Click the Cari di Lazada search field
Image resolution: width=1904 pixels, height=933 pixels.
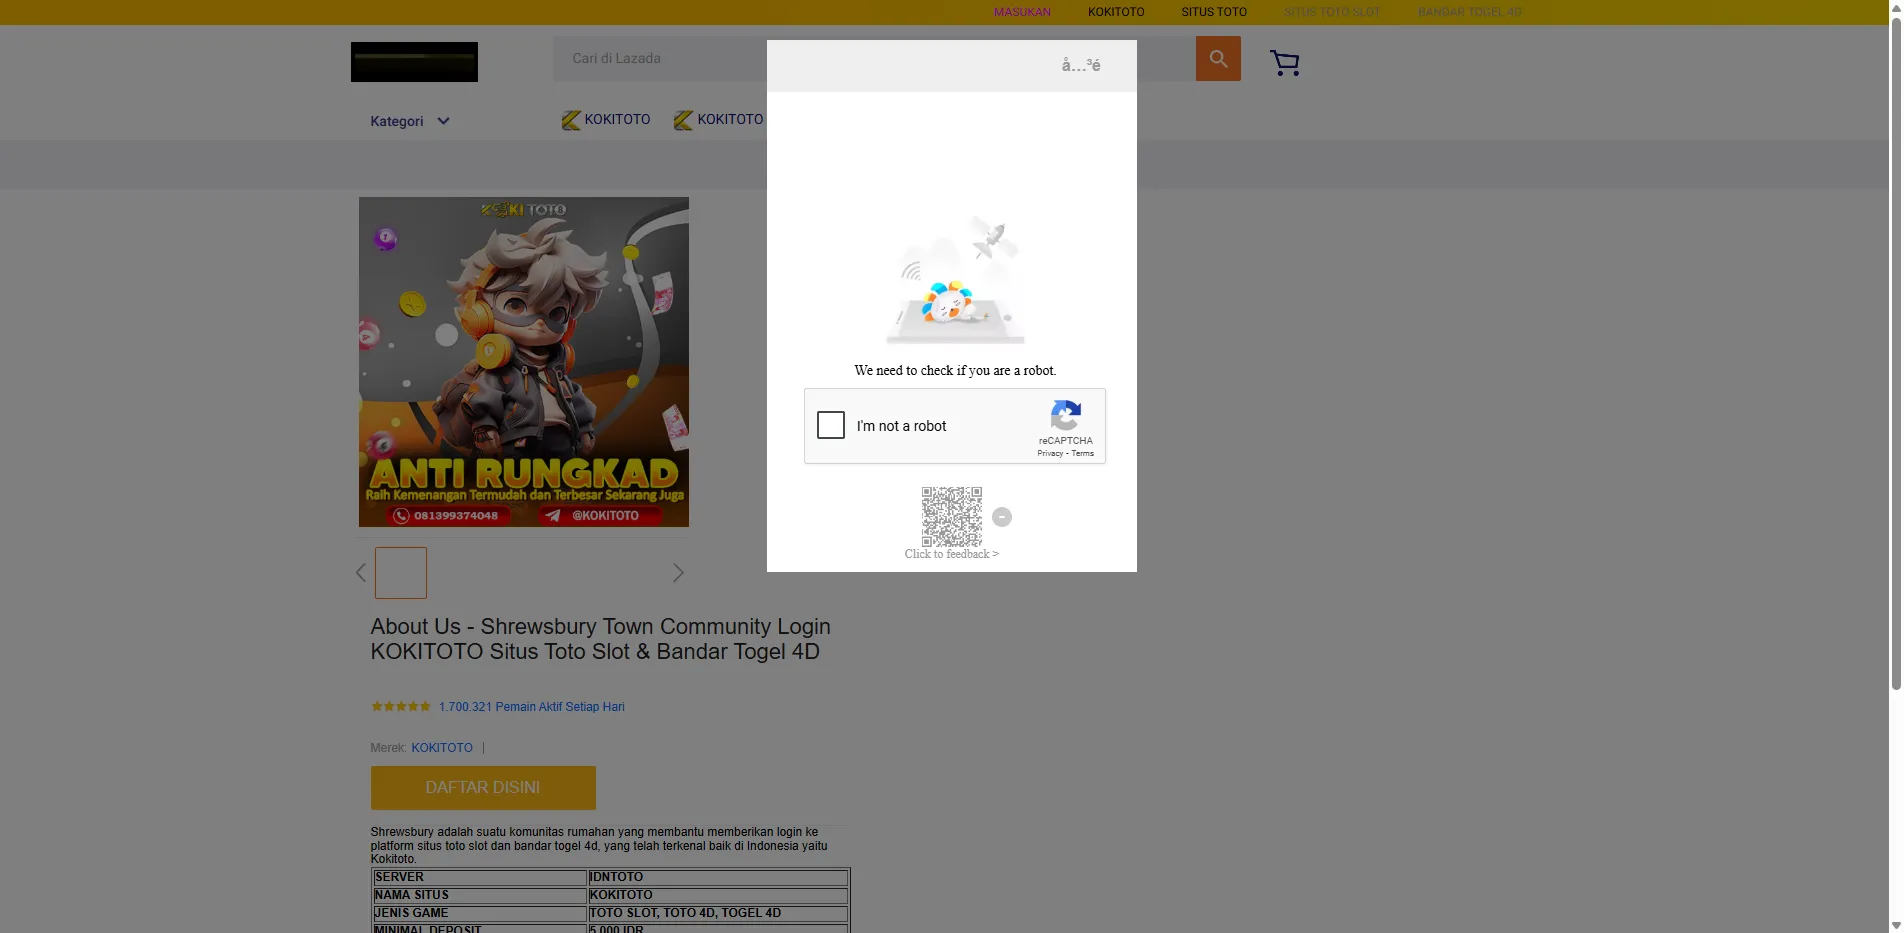coord(660,59)
